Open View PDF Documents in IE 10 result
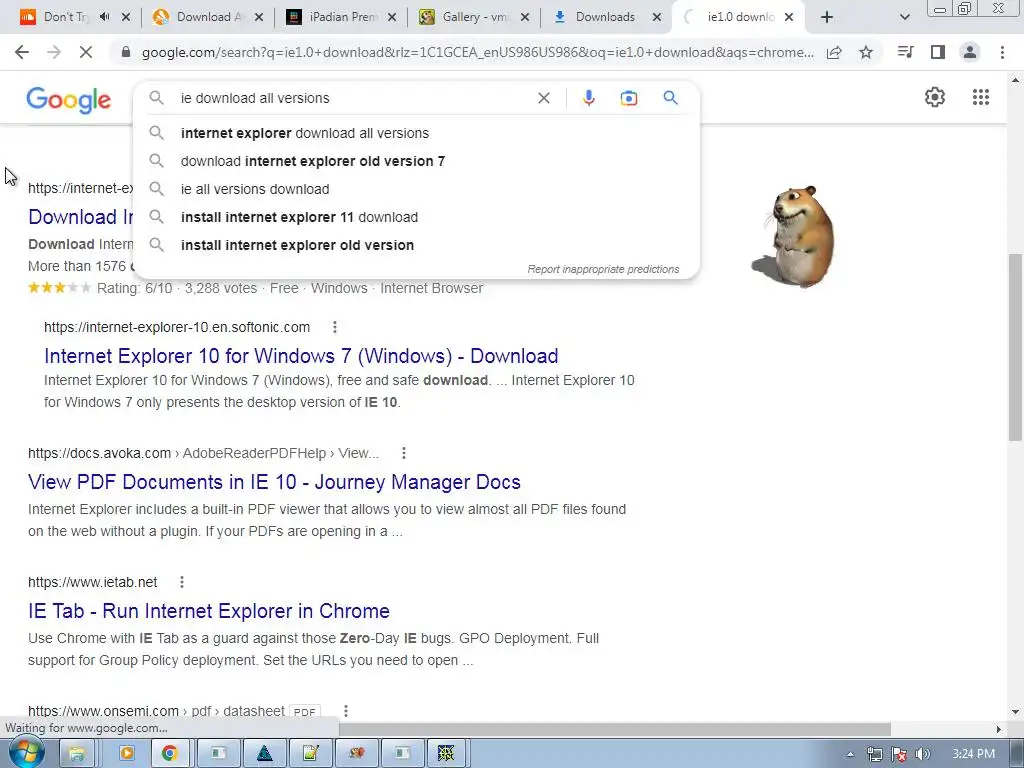Screen dimensions: 1024x768 274,482
